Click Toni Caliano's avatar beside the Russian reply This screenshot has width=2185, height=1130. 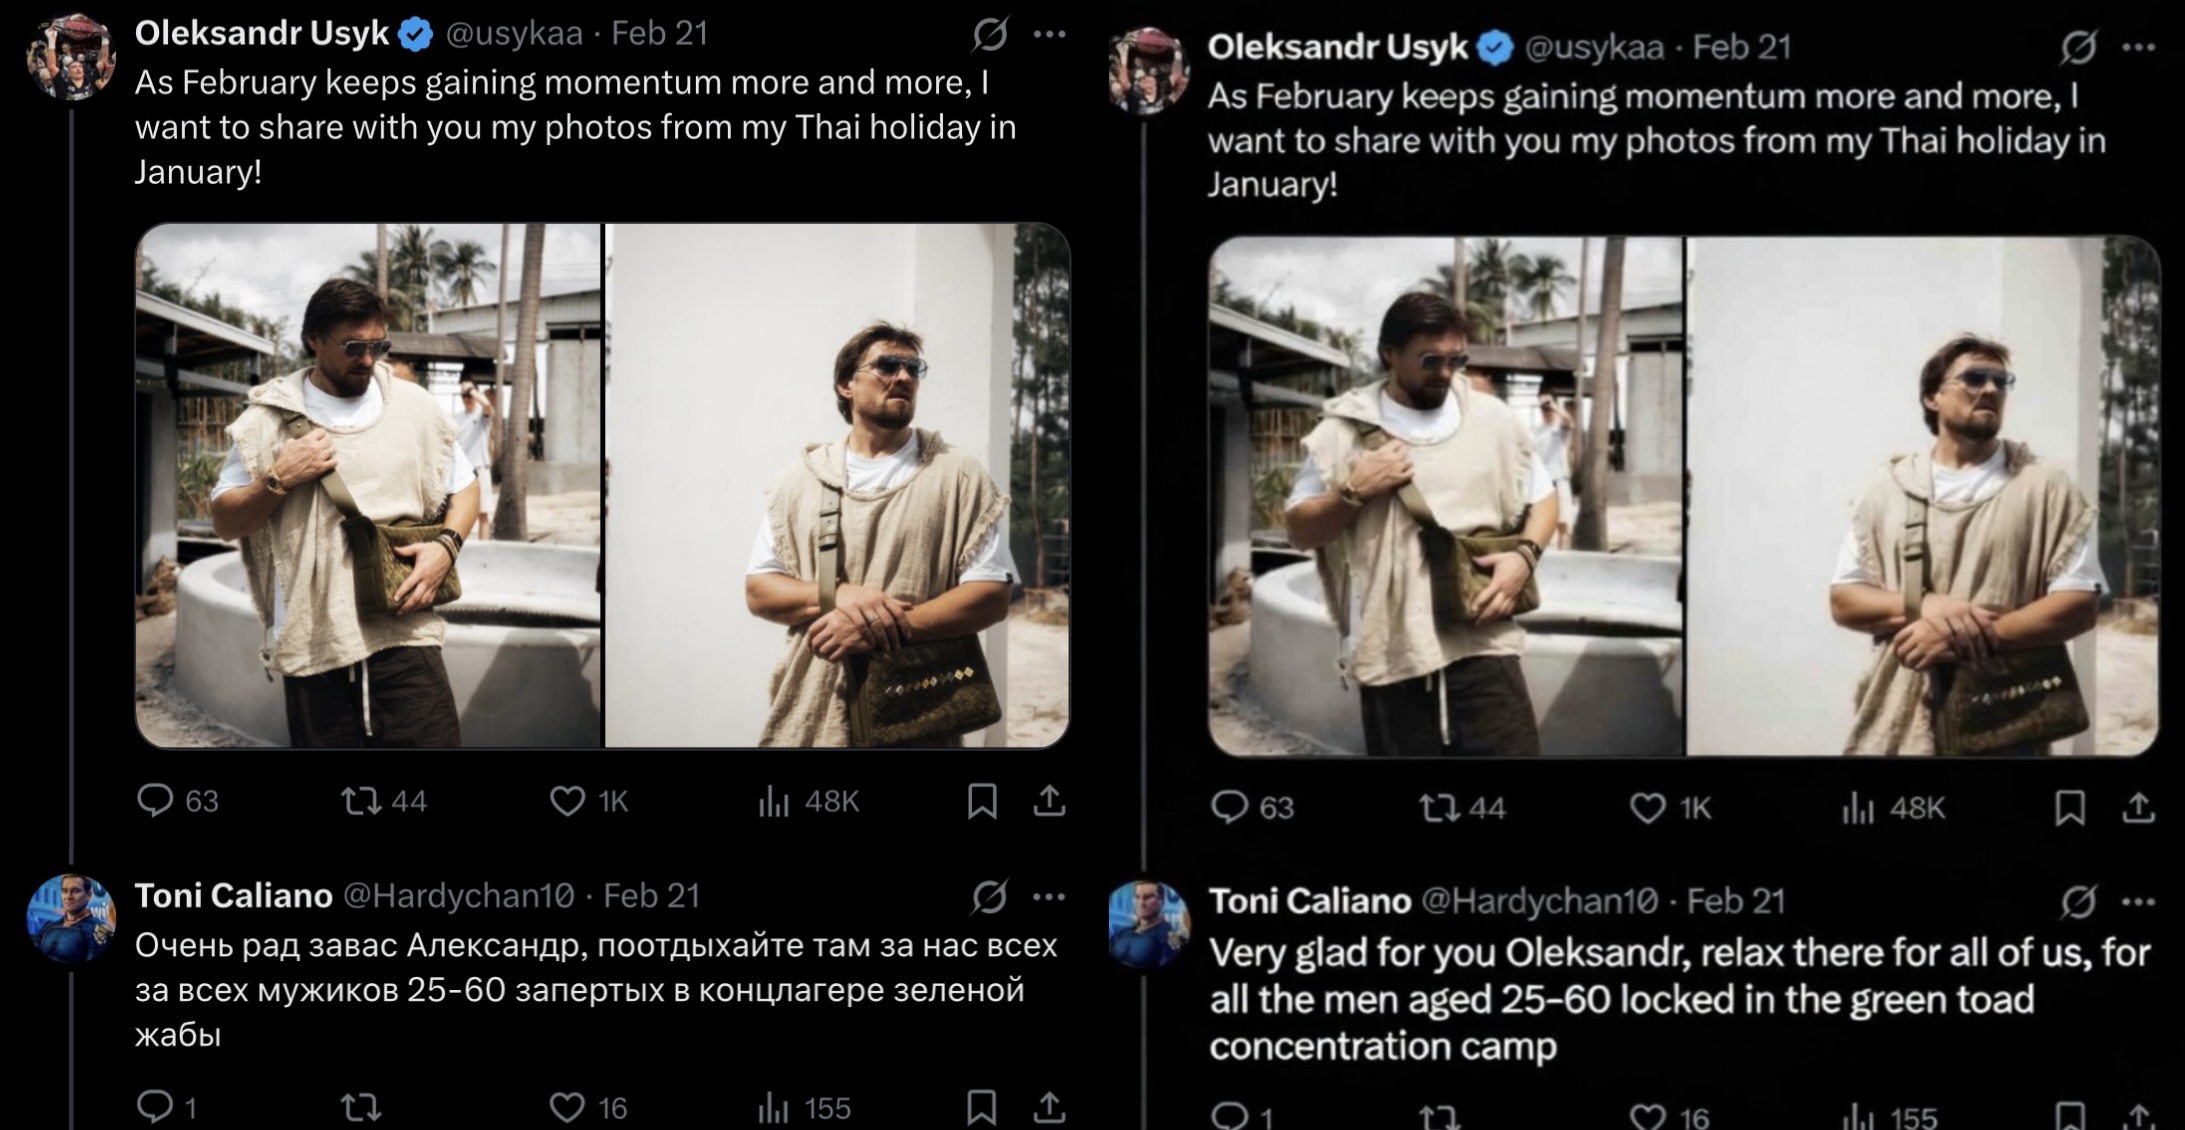(x=71, y=918)
